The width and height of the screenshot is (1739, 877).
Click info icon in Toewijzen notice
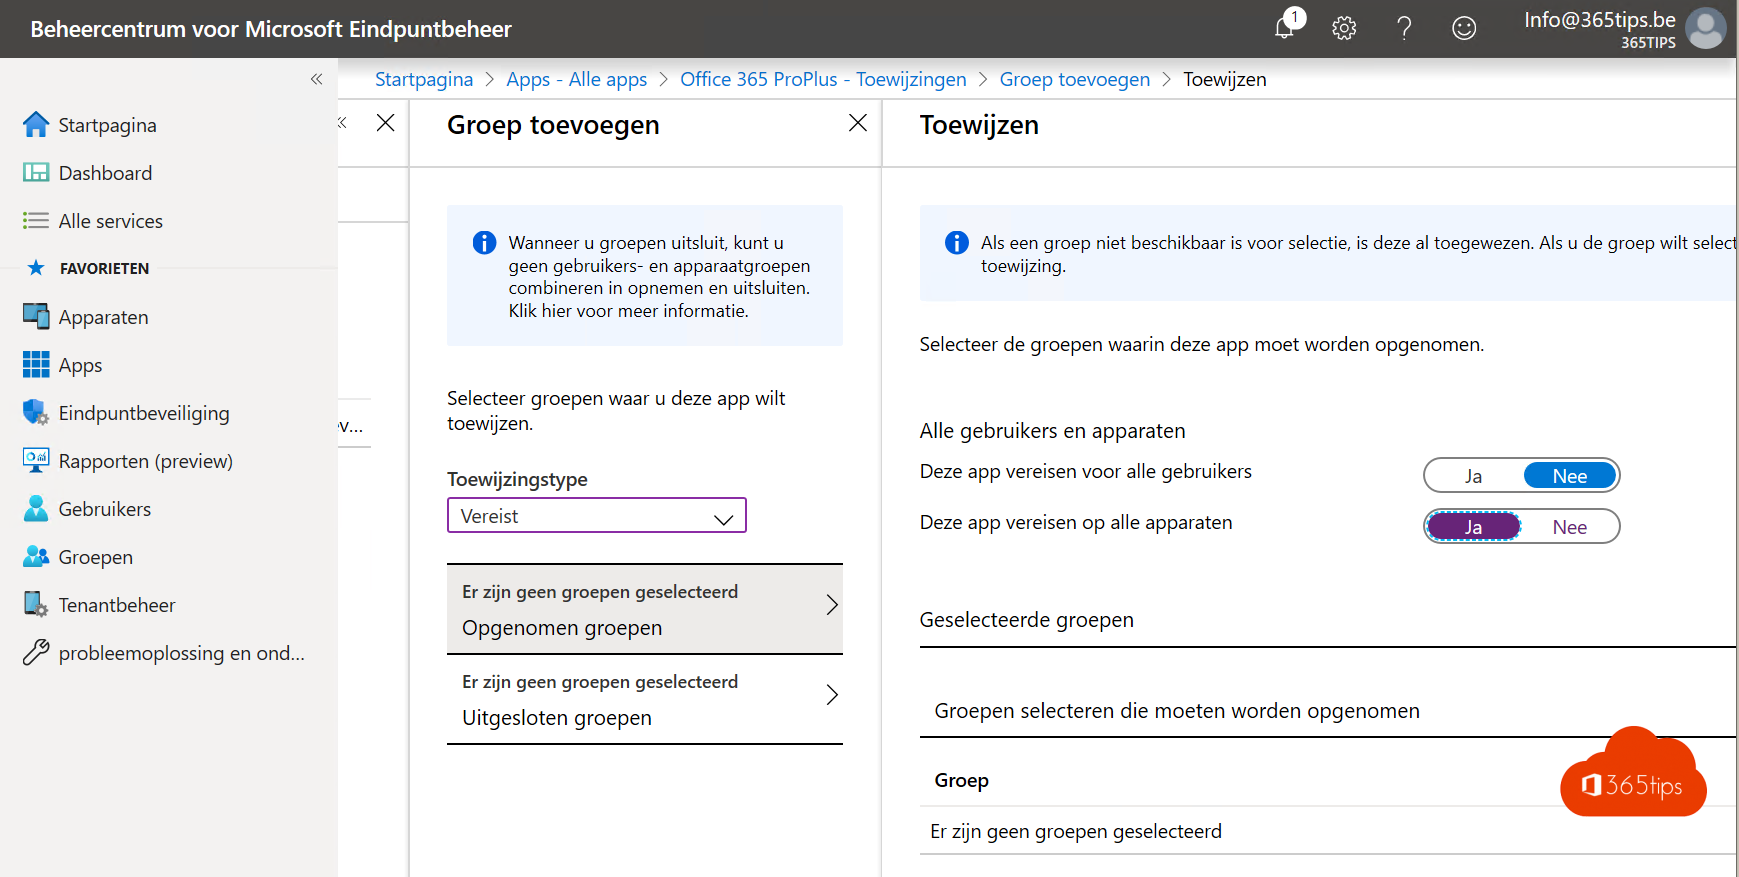(x=957, y=243)
